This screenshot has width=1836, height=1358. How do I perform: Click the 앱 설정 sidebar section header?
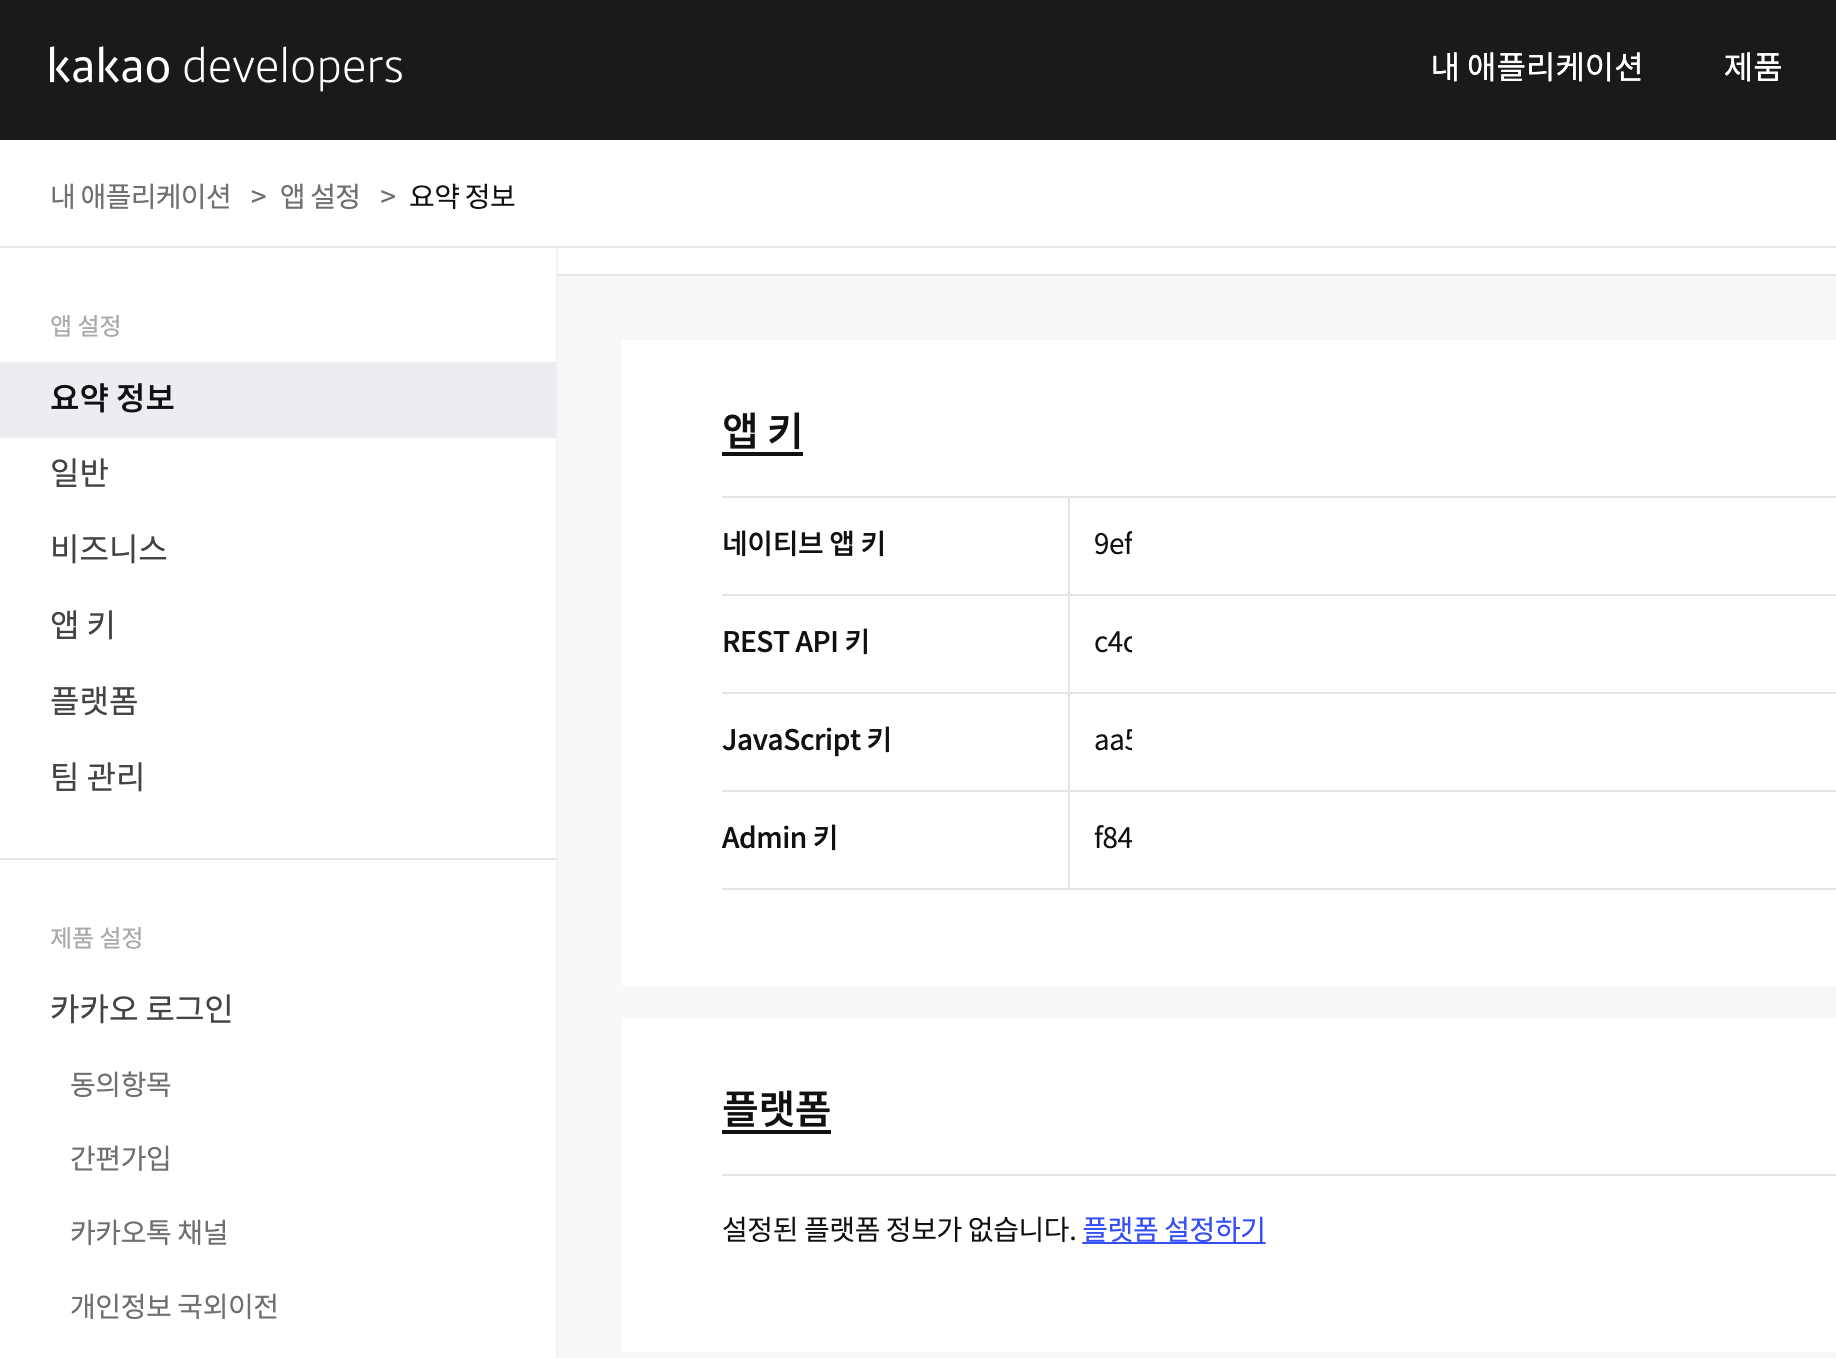tap(85, 326)
